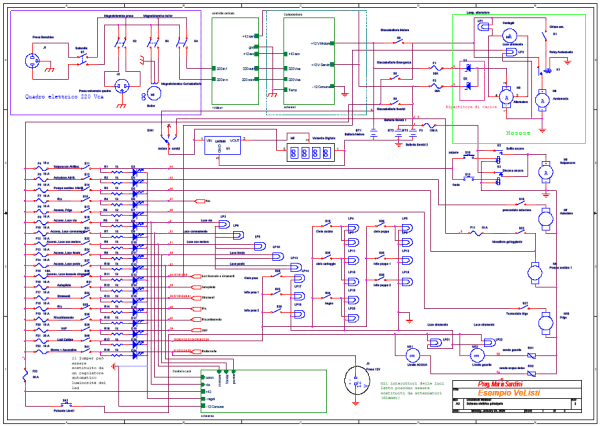Select the sonda gasolio sensor symbol
This screenshot has width=600, height=426.
[x=531, y=356]
